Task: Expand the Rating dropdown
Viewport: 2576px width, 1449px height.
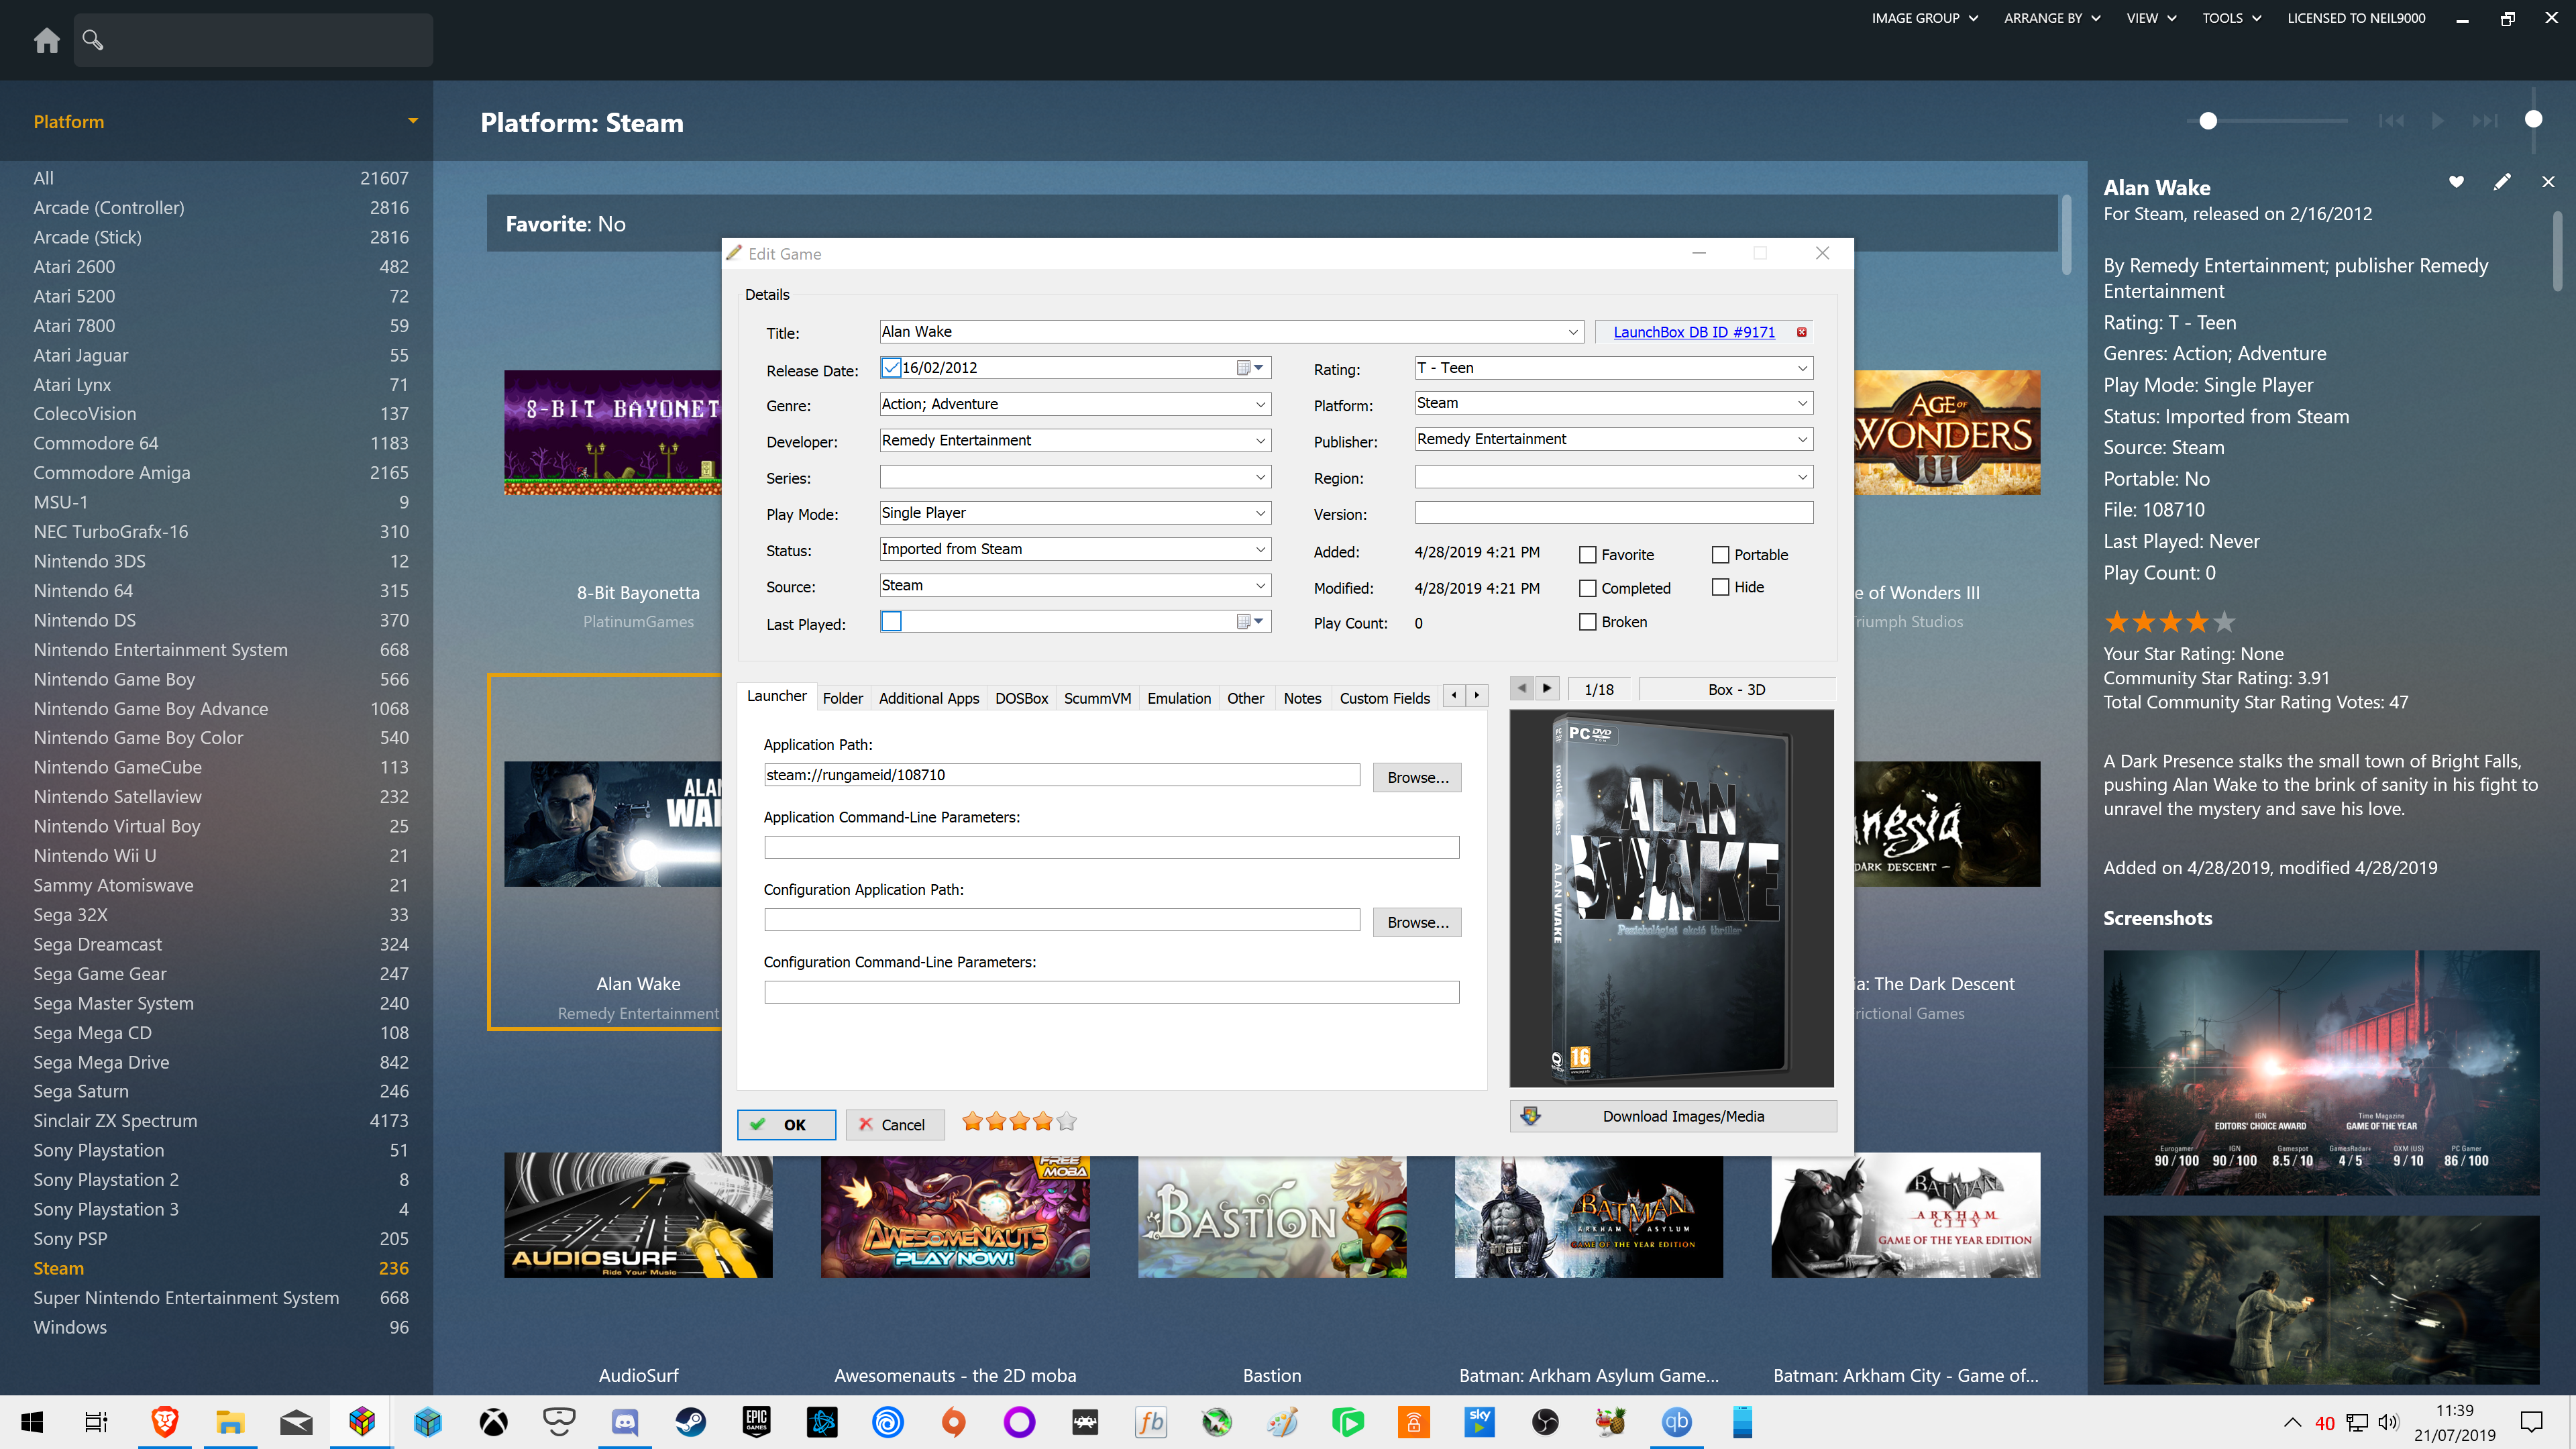Action: point(1802,368)
